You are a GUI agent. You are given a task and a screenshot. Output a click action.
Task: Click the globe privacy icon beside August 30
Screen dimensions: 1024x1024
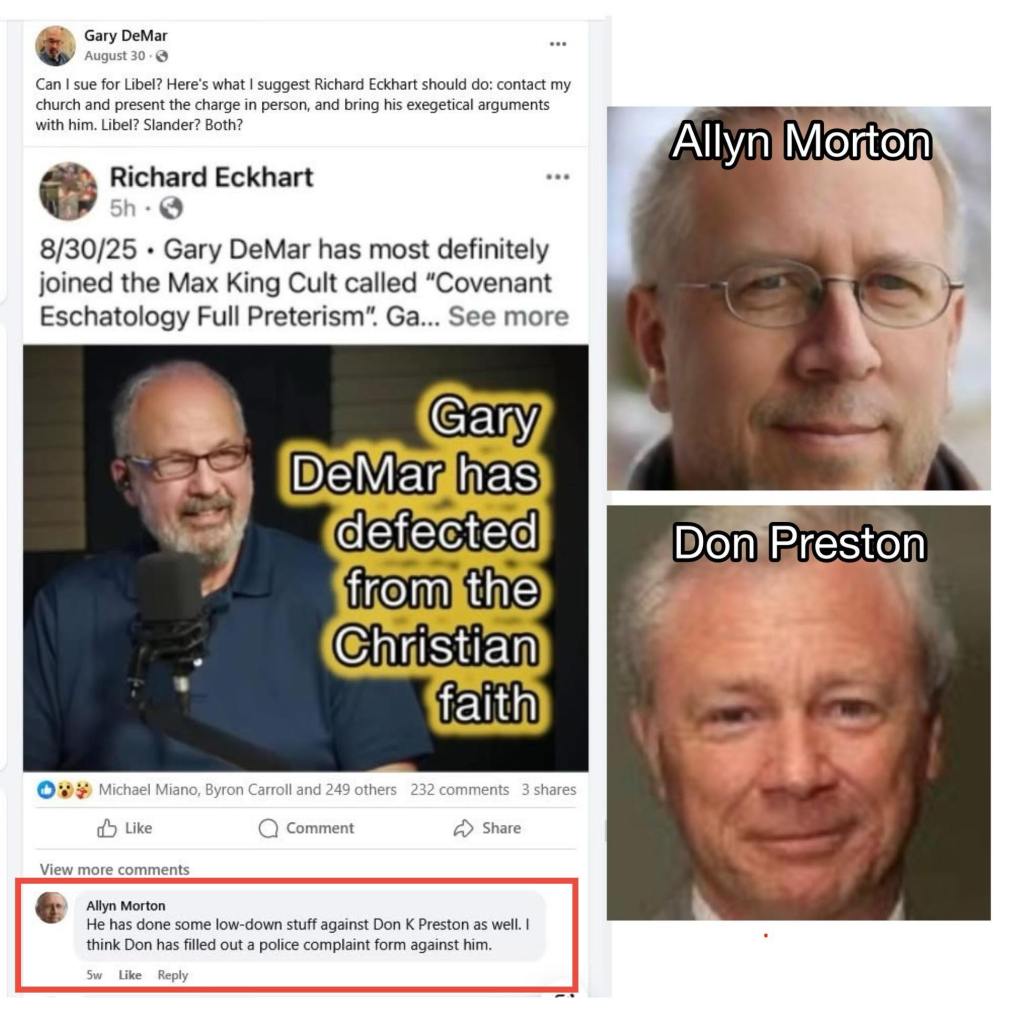[162, 56]
